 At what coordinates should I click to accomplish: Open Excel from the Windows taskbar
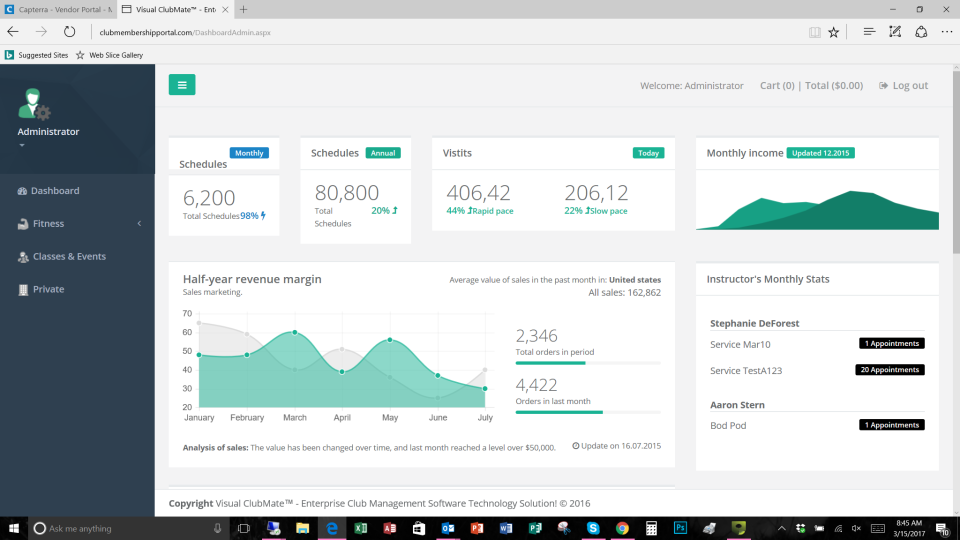360,528
